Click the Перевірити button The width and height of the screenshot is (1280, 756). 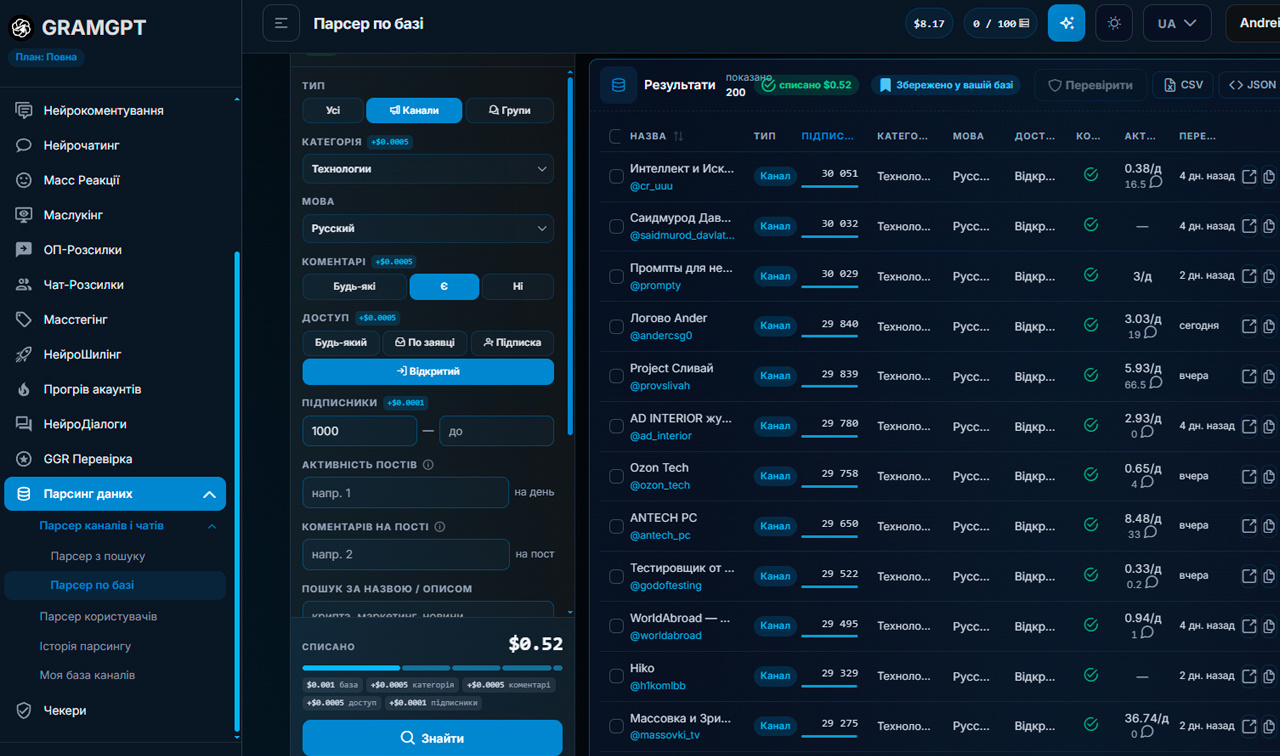[1090, 85]
